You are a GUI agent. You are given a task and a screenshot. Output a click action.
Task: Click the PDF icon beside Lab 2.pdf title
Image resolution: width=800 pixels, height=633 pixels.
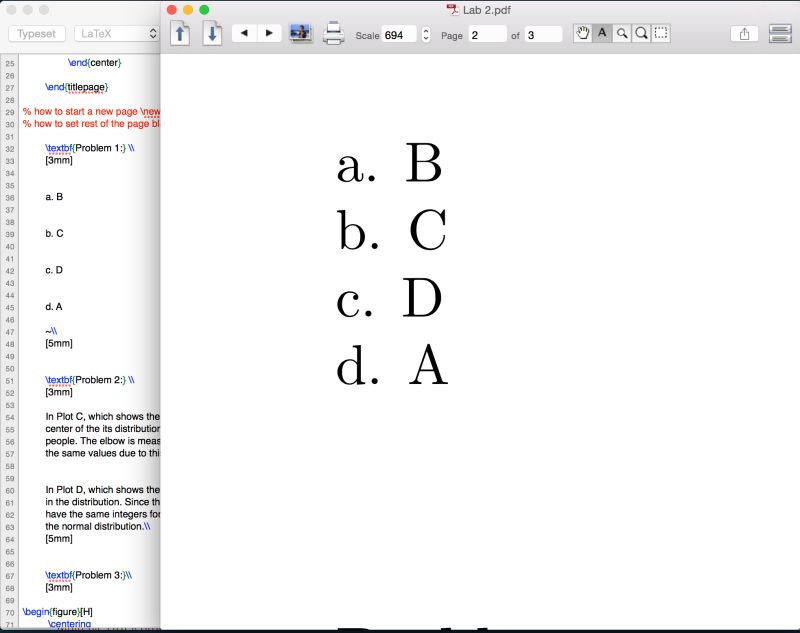point(453,10)
